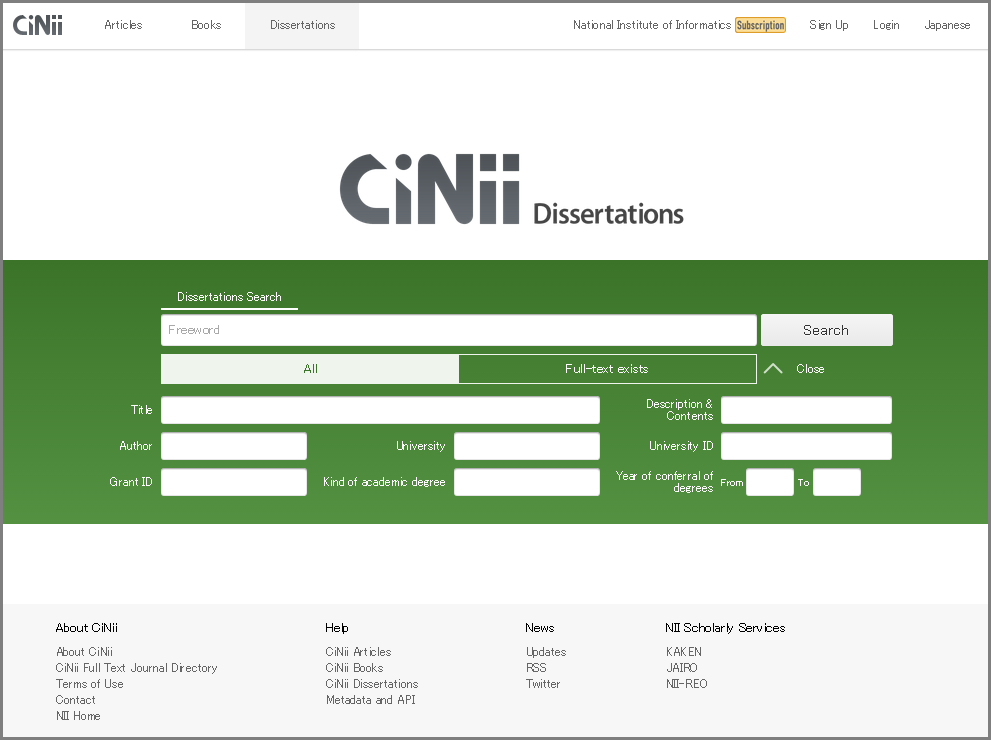991x740 pixels.
Task: Click the Search button
Action: (827, 330)
